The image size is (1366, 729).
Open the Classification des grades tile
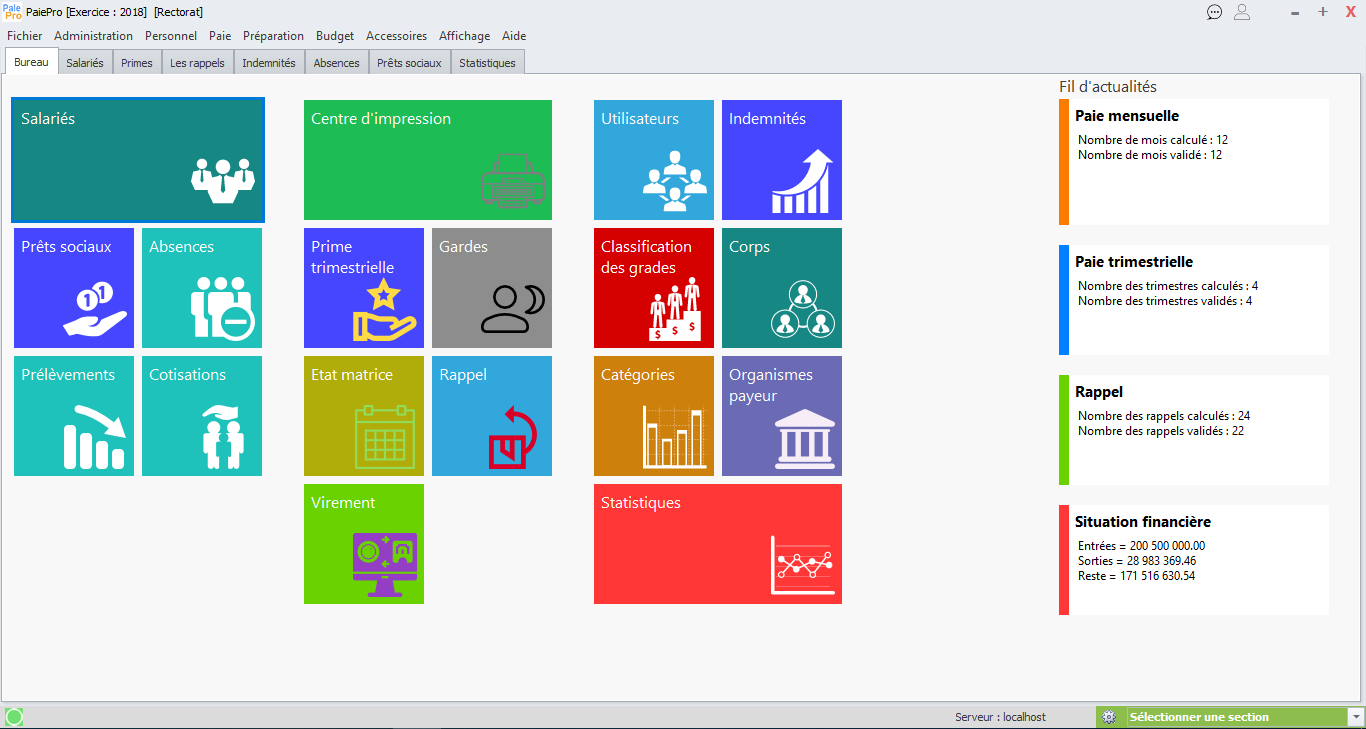click(x=654, y=288)
